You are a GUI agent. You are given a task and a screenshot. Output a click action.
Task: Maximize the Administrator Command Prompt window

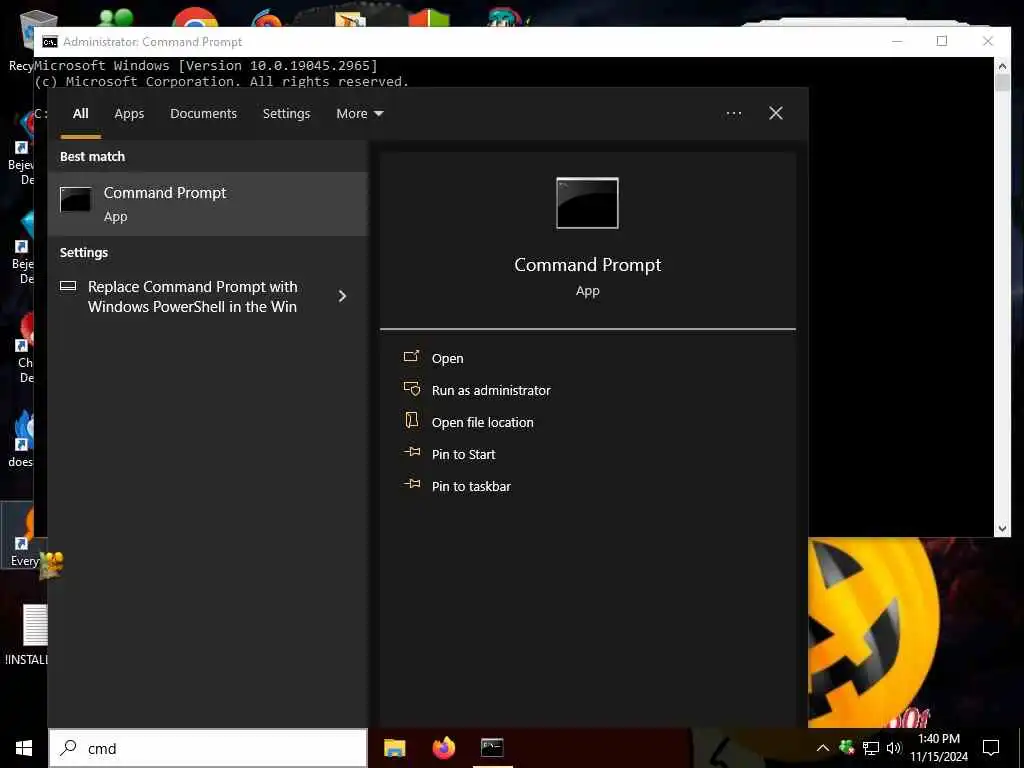(942, 41)
